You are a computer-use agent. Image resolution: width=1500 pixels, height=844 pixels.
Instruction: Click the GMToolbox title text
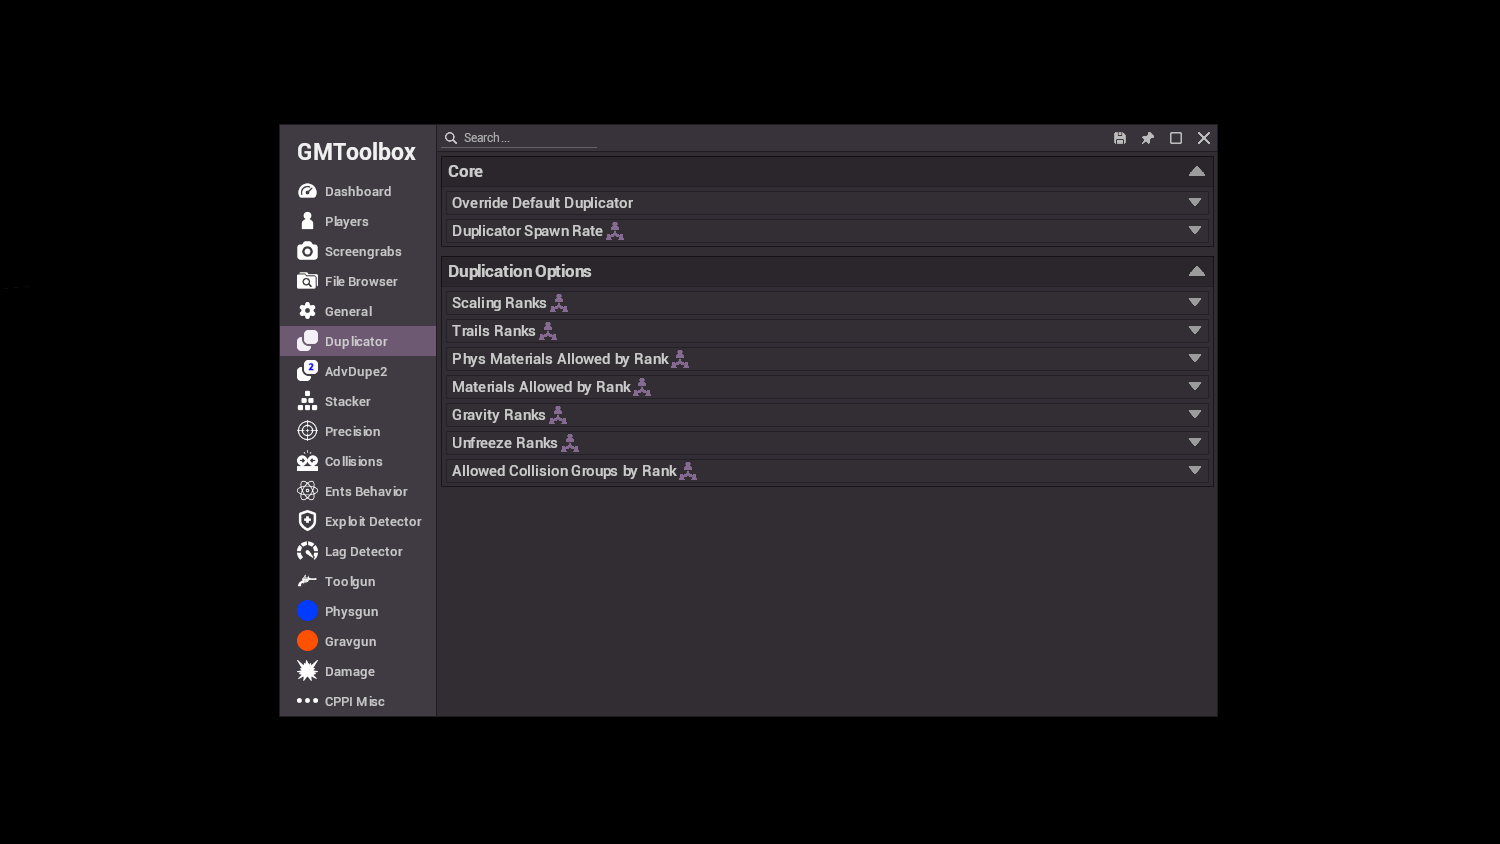tap(356, 152)
